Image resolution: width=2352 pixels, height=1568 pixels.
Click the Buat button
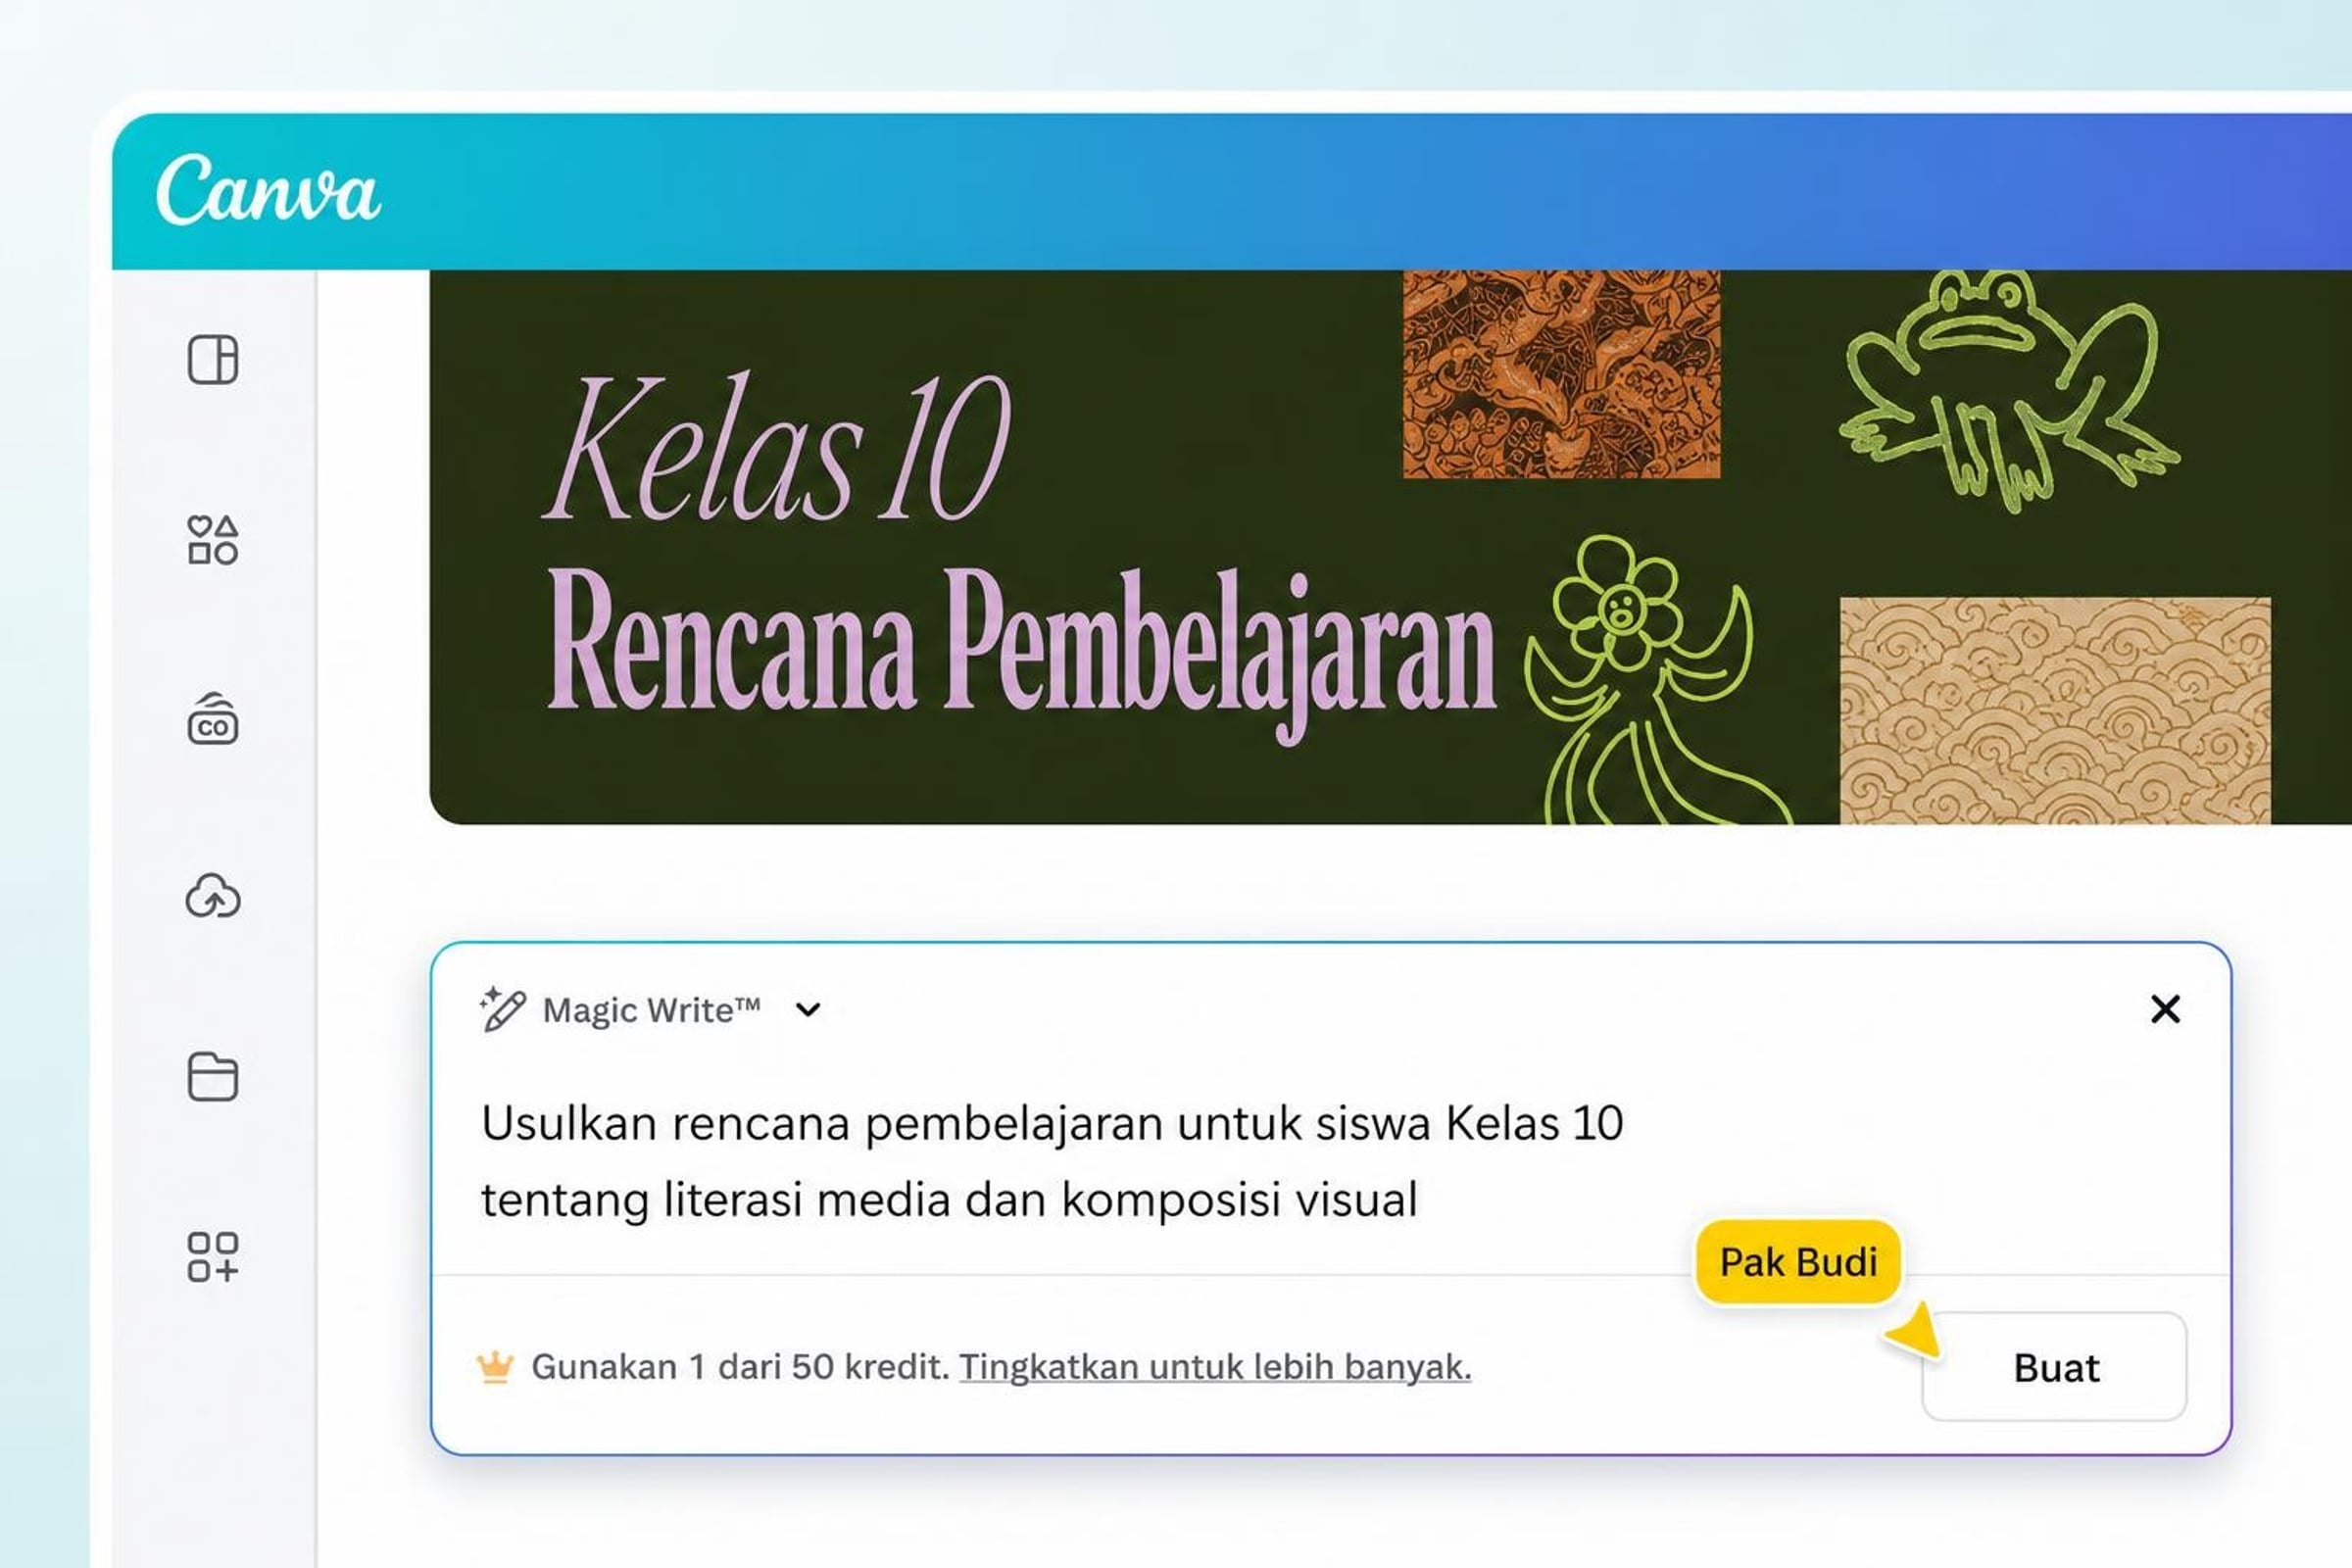coord(2055,1367)
